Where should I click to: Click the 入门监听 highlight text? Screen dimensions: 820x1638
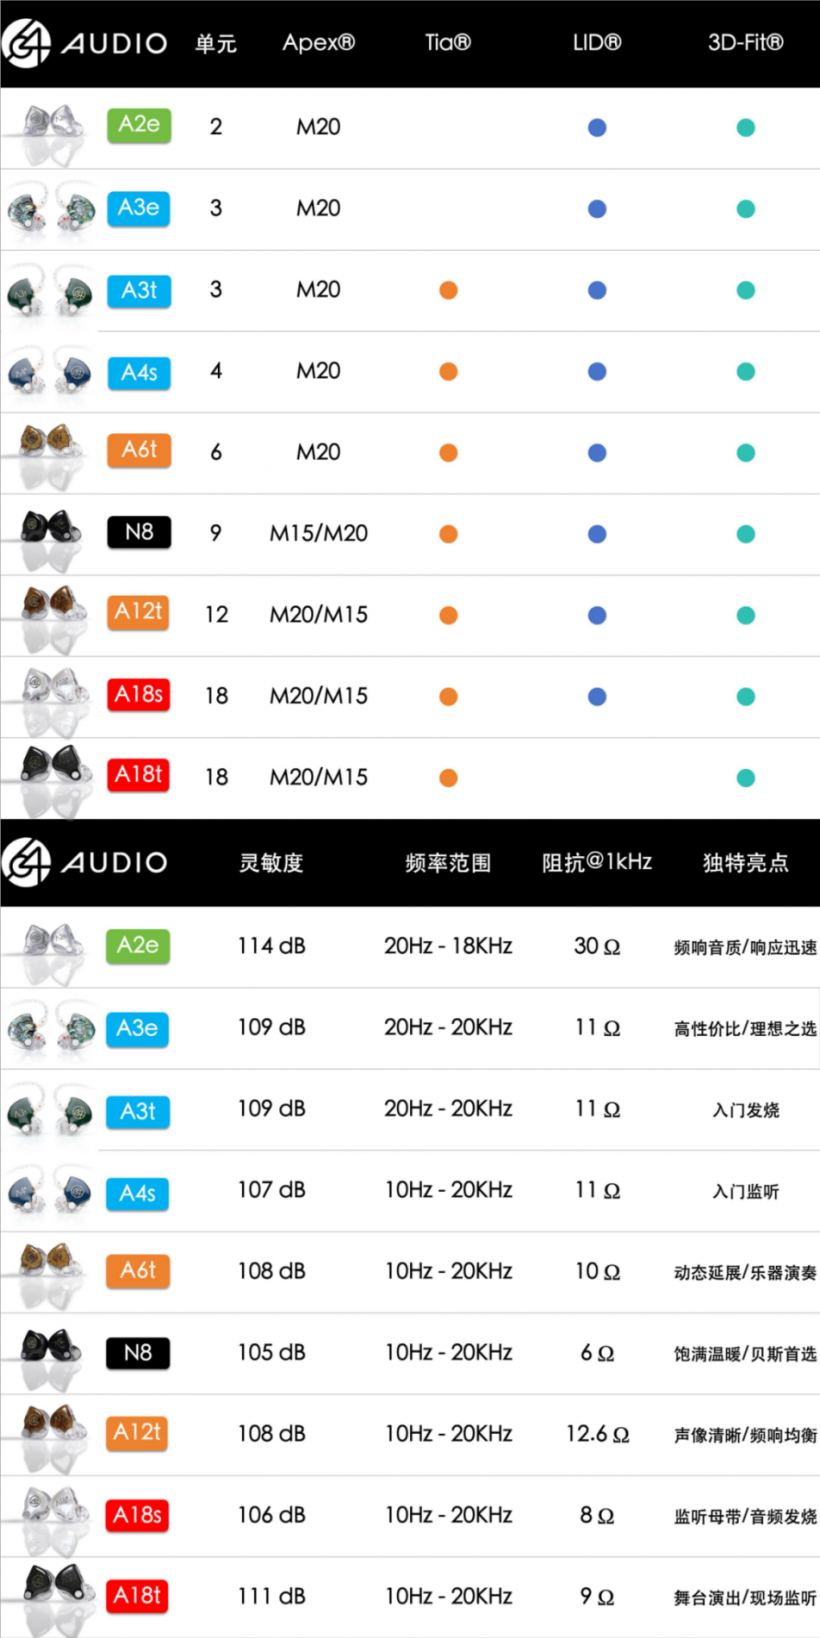tap(746, 1192)
